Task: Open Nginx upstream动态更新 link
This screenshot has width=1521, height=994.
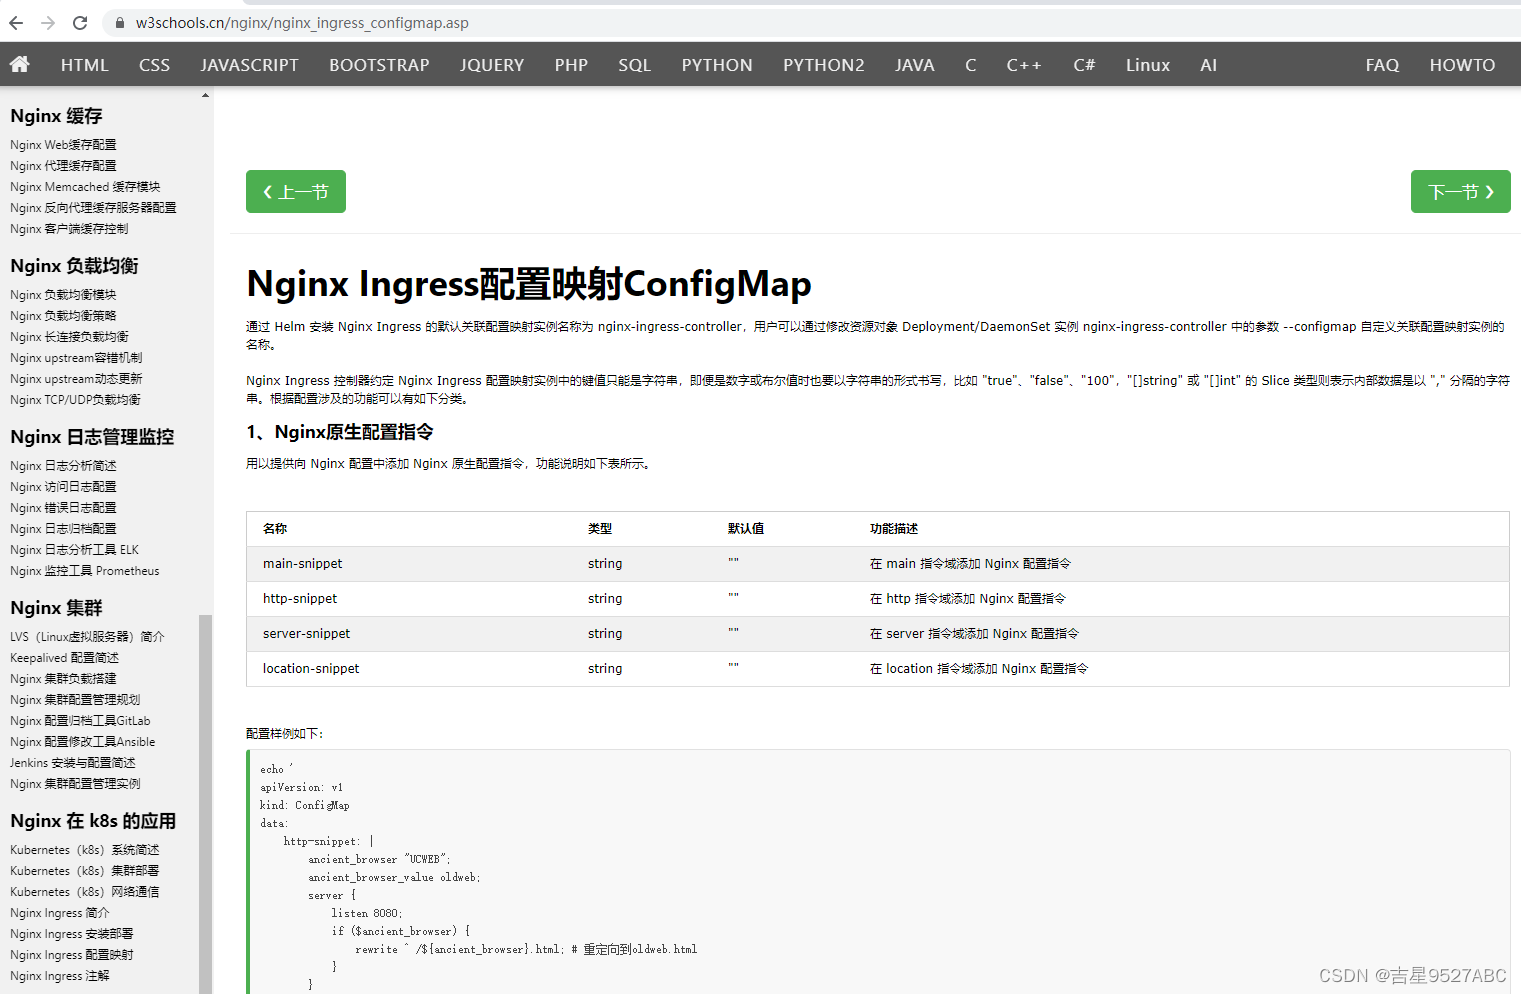Action: (76, 379)
